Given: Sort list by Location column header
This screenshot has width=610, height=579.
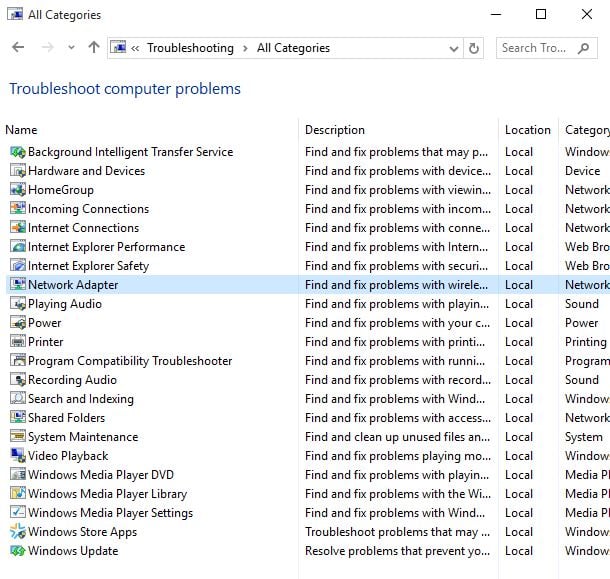Looking at the screenshot, I should 528,130.
